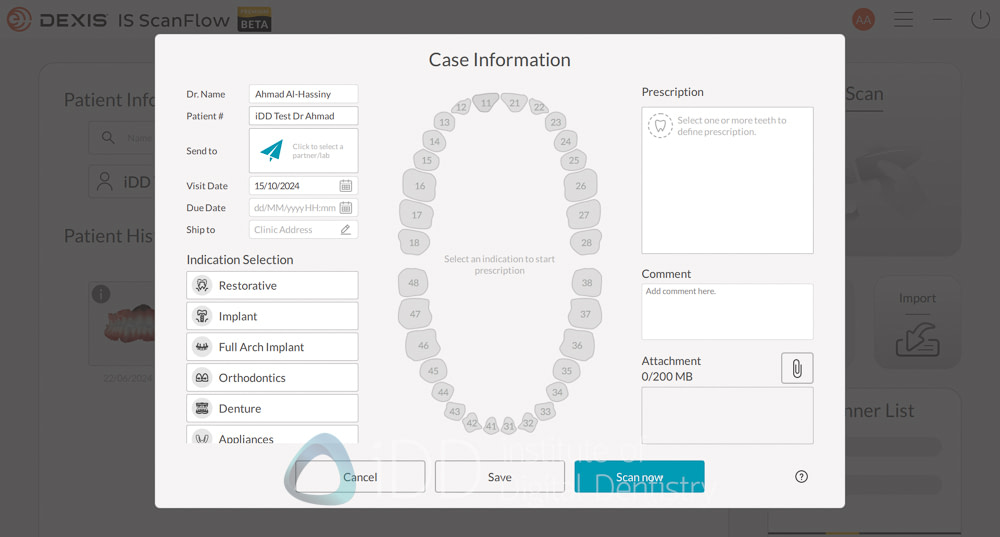Select tooth 48 on the chart
The width and height of the screenshot is (1000, 537).
point(413,283)
